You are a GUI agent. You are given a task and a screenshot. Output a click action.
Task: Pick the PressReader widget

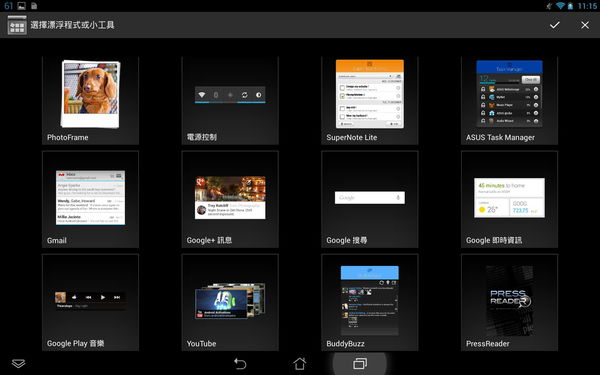(x=509, y=302)
